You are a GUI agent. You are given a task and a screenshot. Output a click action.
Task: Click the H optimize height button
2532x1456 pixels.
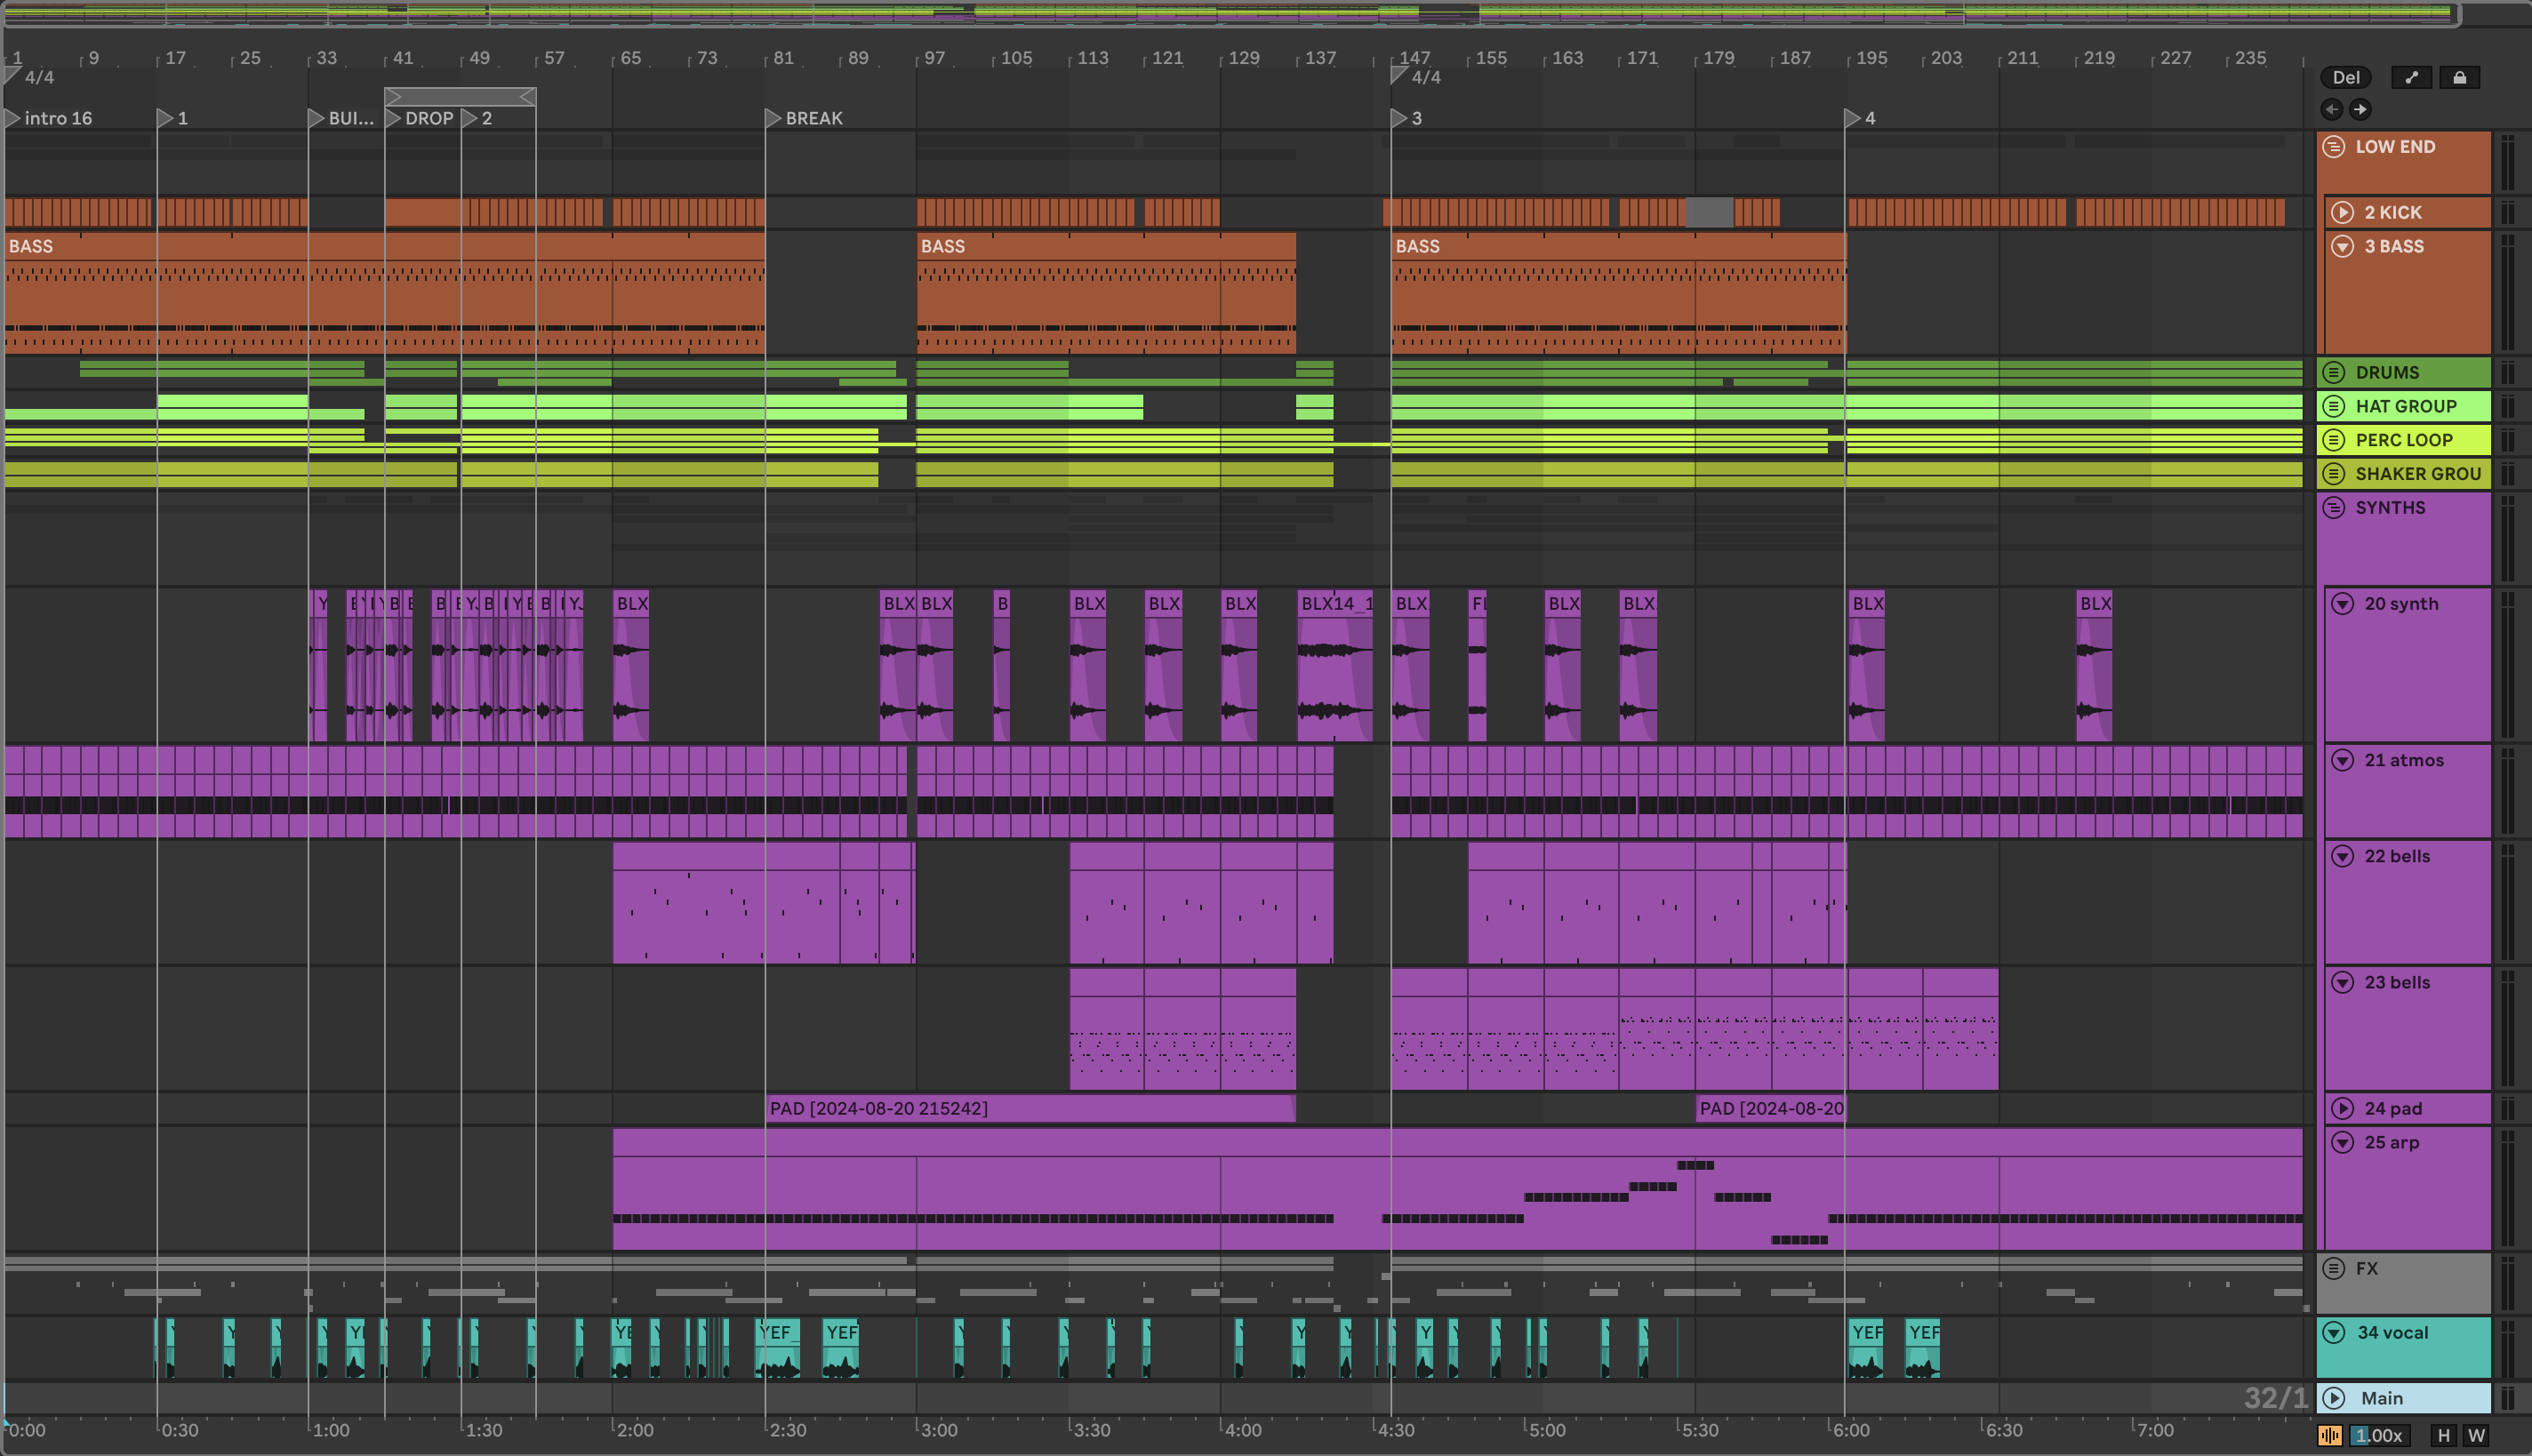click(x=2443, y=1435)
